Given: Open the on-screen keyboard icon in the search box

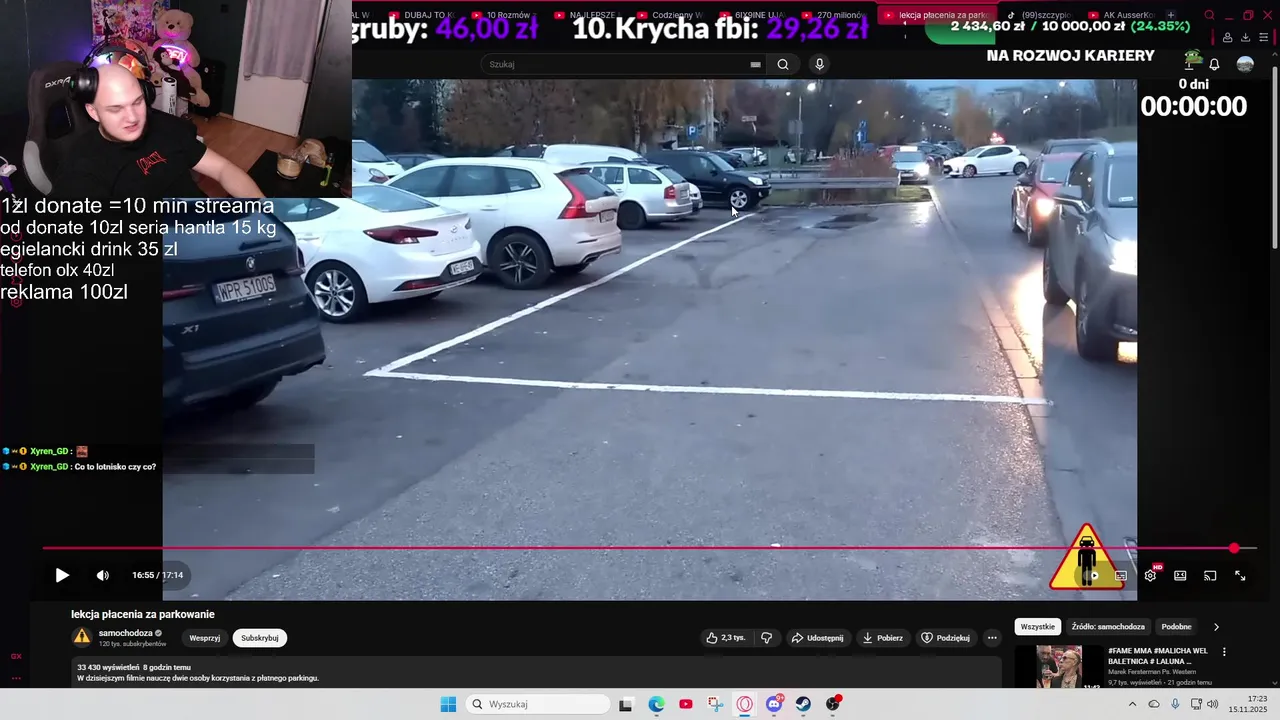Looking at the screenshot, I should [x=756, y=64].
